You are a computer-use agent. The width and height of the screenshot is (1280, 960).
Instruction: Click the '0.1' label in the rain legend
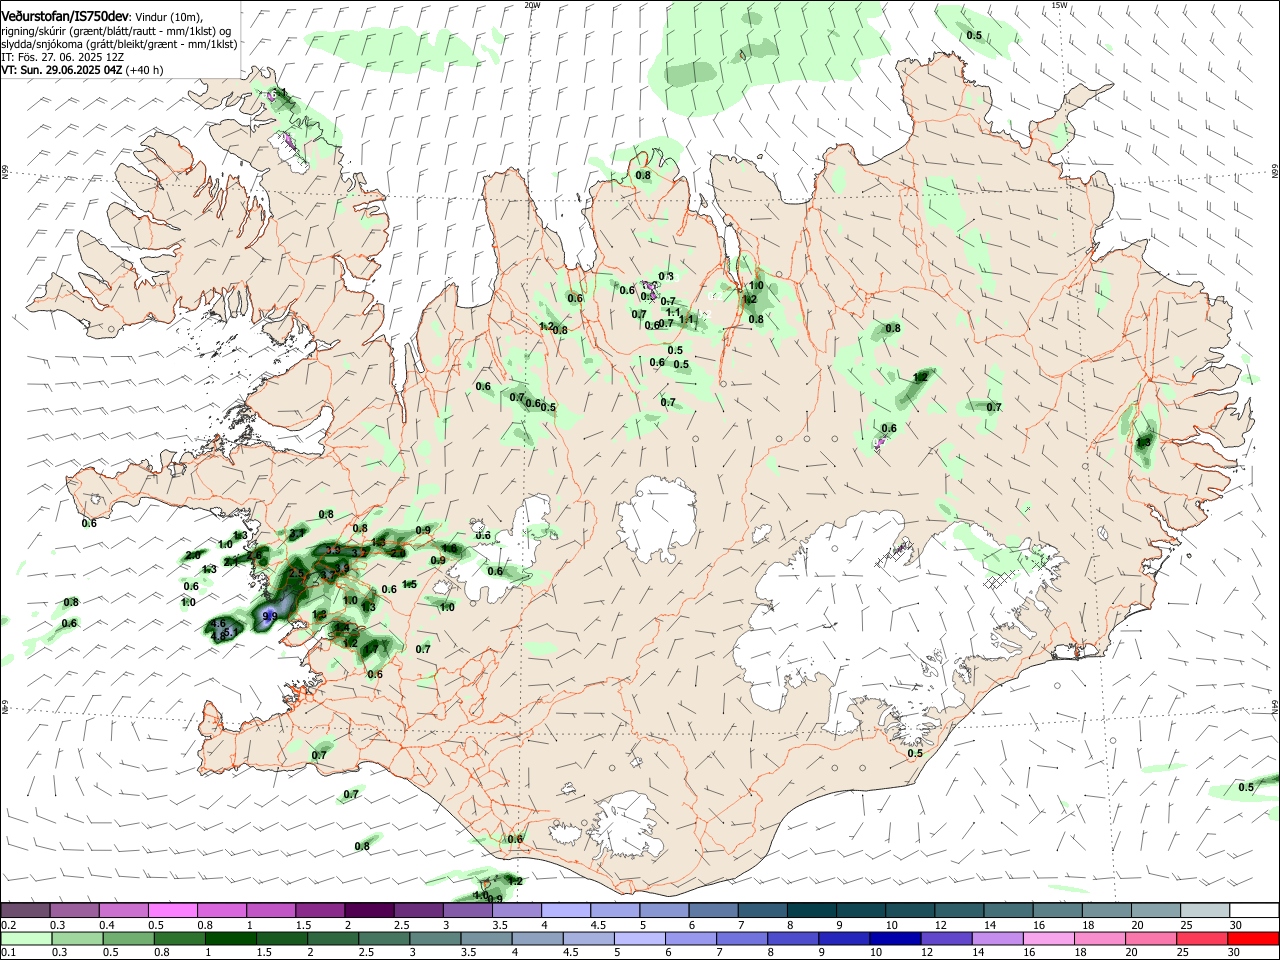point(9,953)
